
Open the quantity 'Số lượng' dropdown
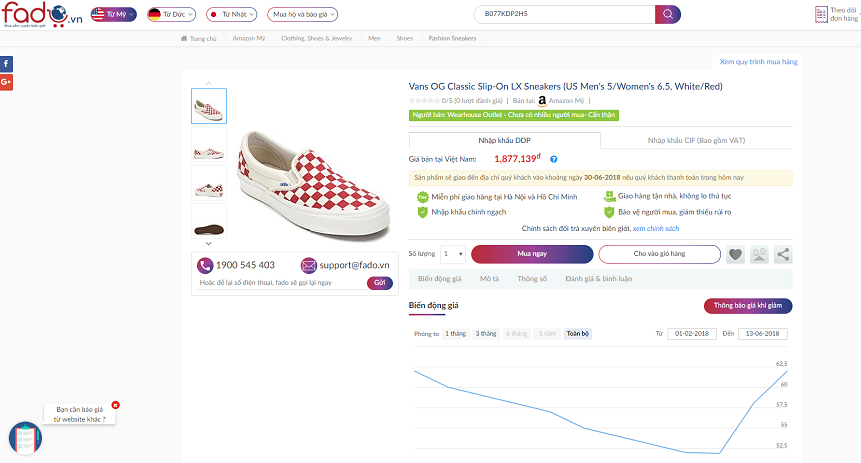(453, 254)
